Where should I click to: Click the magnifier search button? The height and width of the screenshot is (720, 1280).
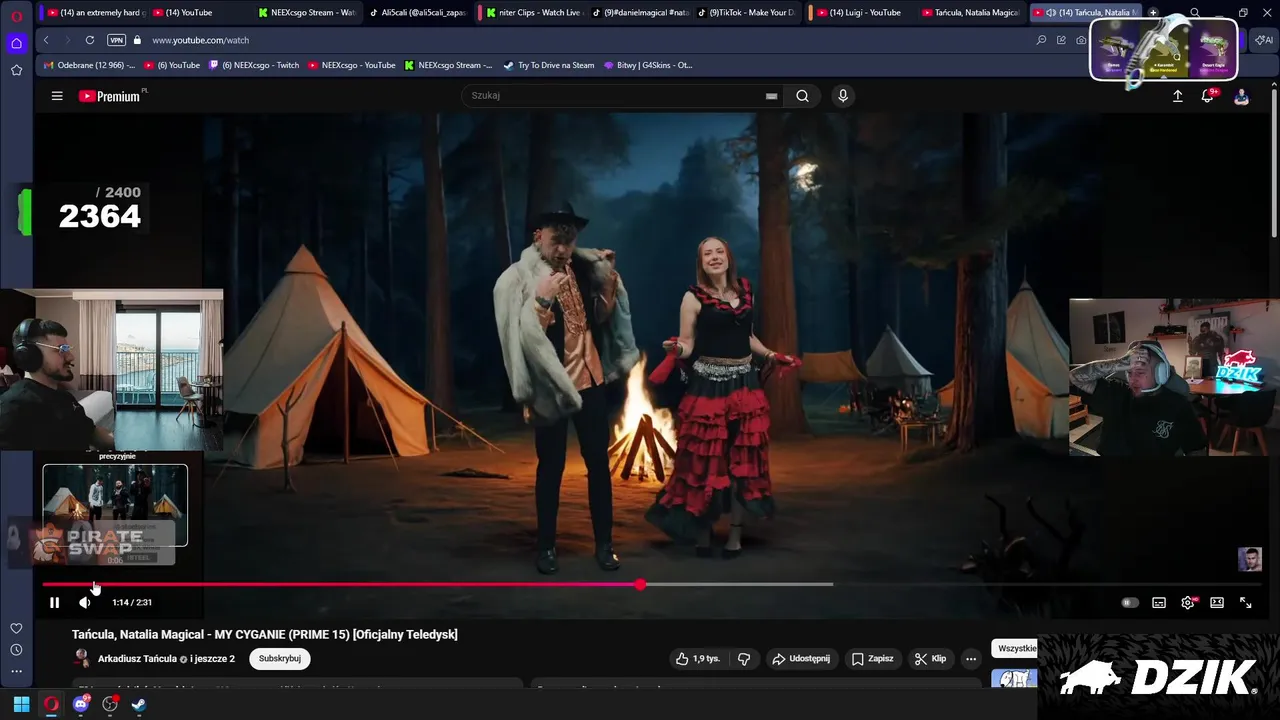(802, 96)
